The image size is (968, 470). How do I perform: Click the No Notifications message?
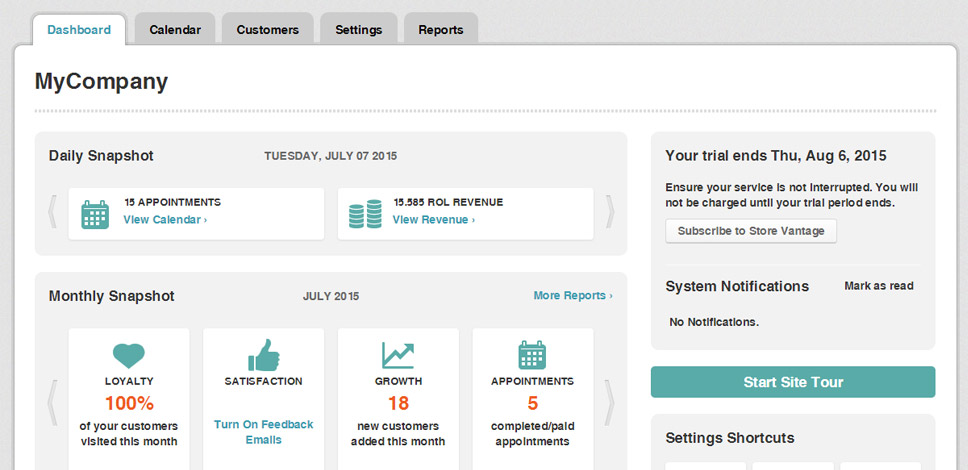click(714, 322)
